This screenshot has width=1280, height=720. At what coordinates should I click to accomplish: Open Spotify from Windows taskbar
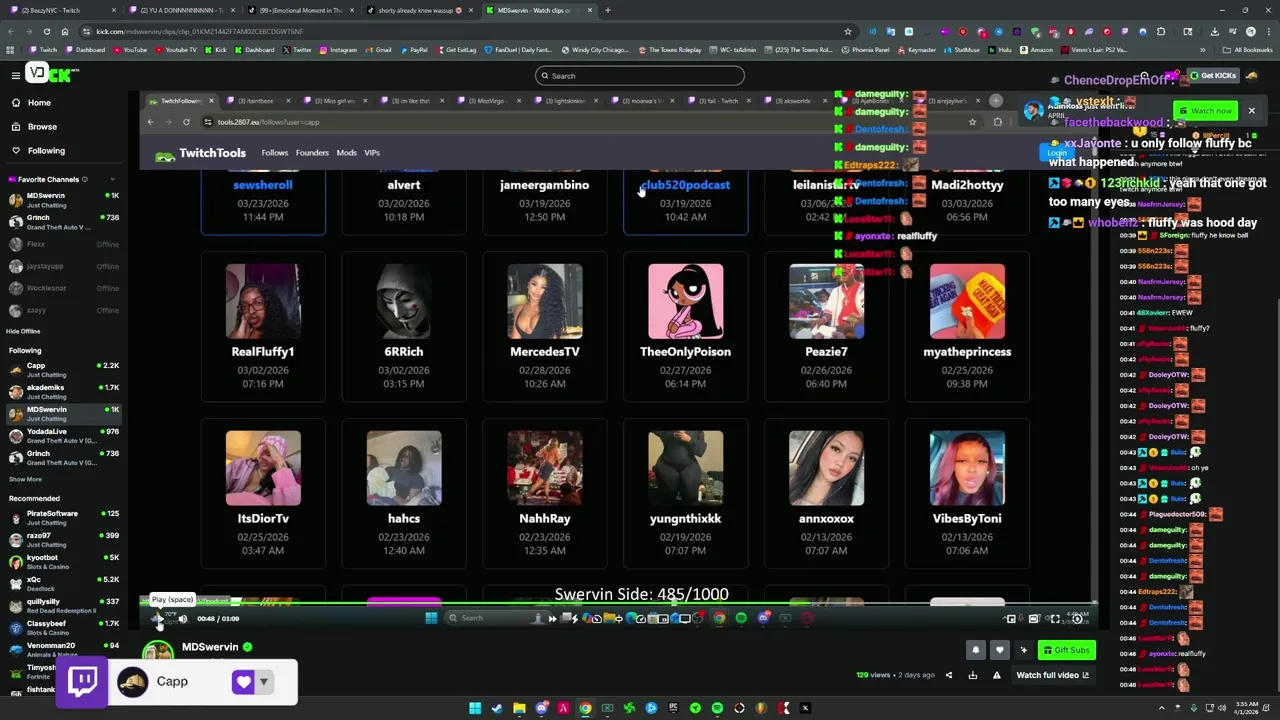click(x=717, y=709)
